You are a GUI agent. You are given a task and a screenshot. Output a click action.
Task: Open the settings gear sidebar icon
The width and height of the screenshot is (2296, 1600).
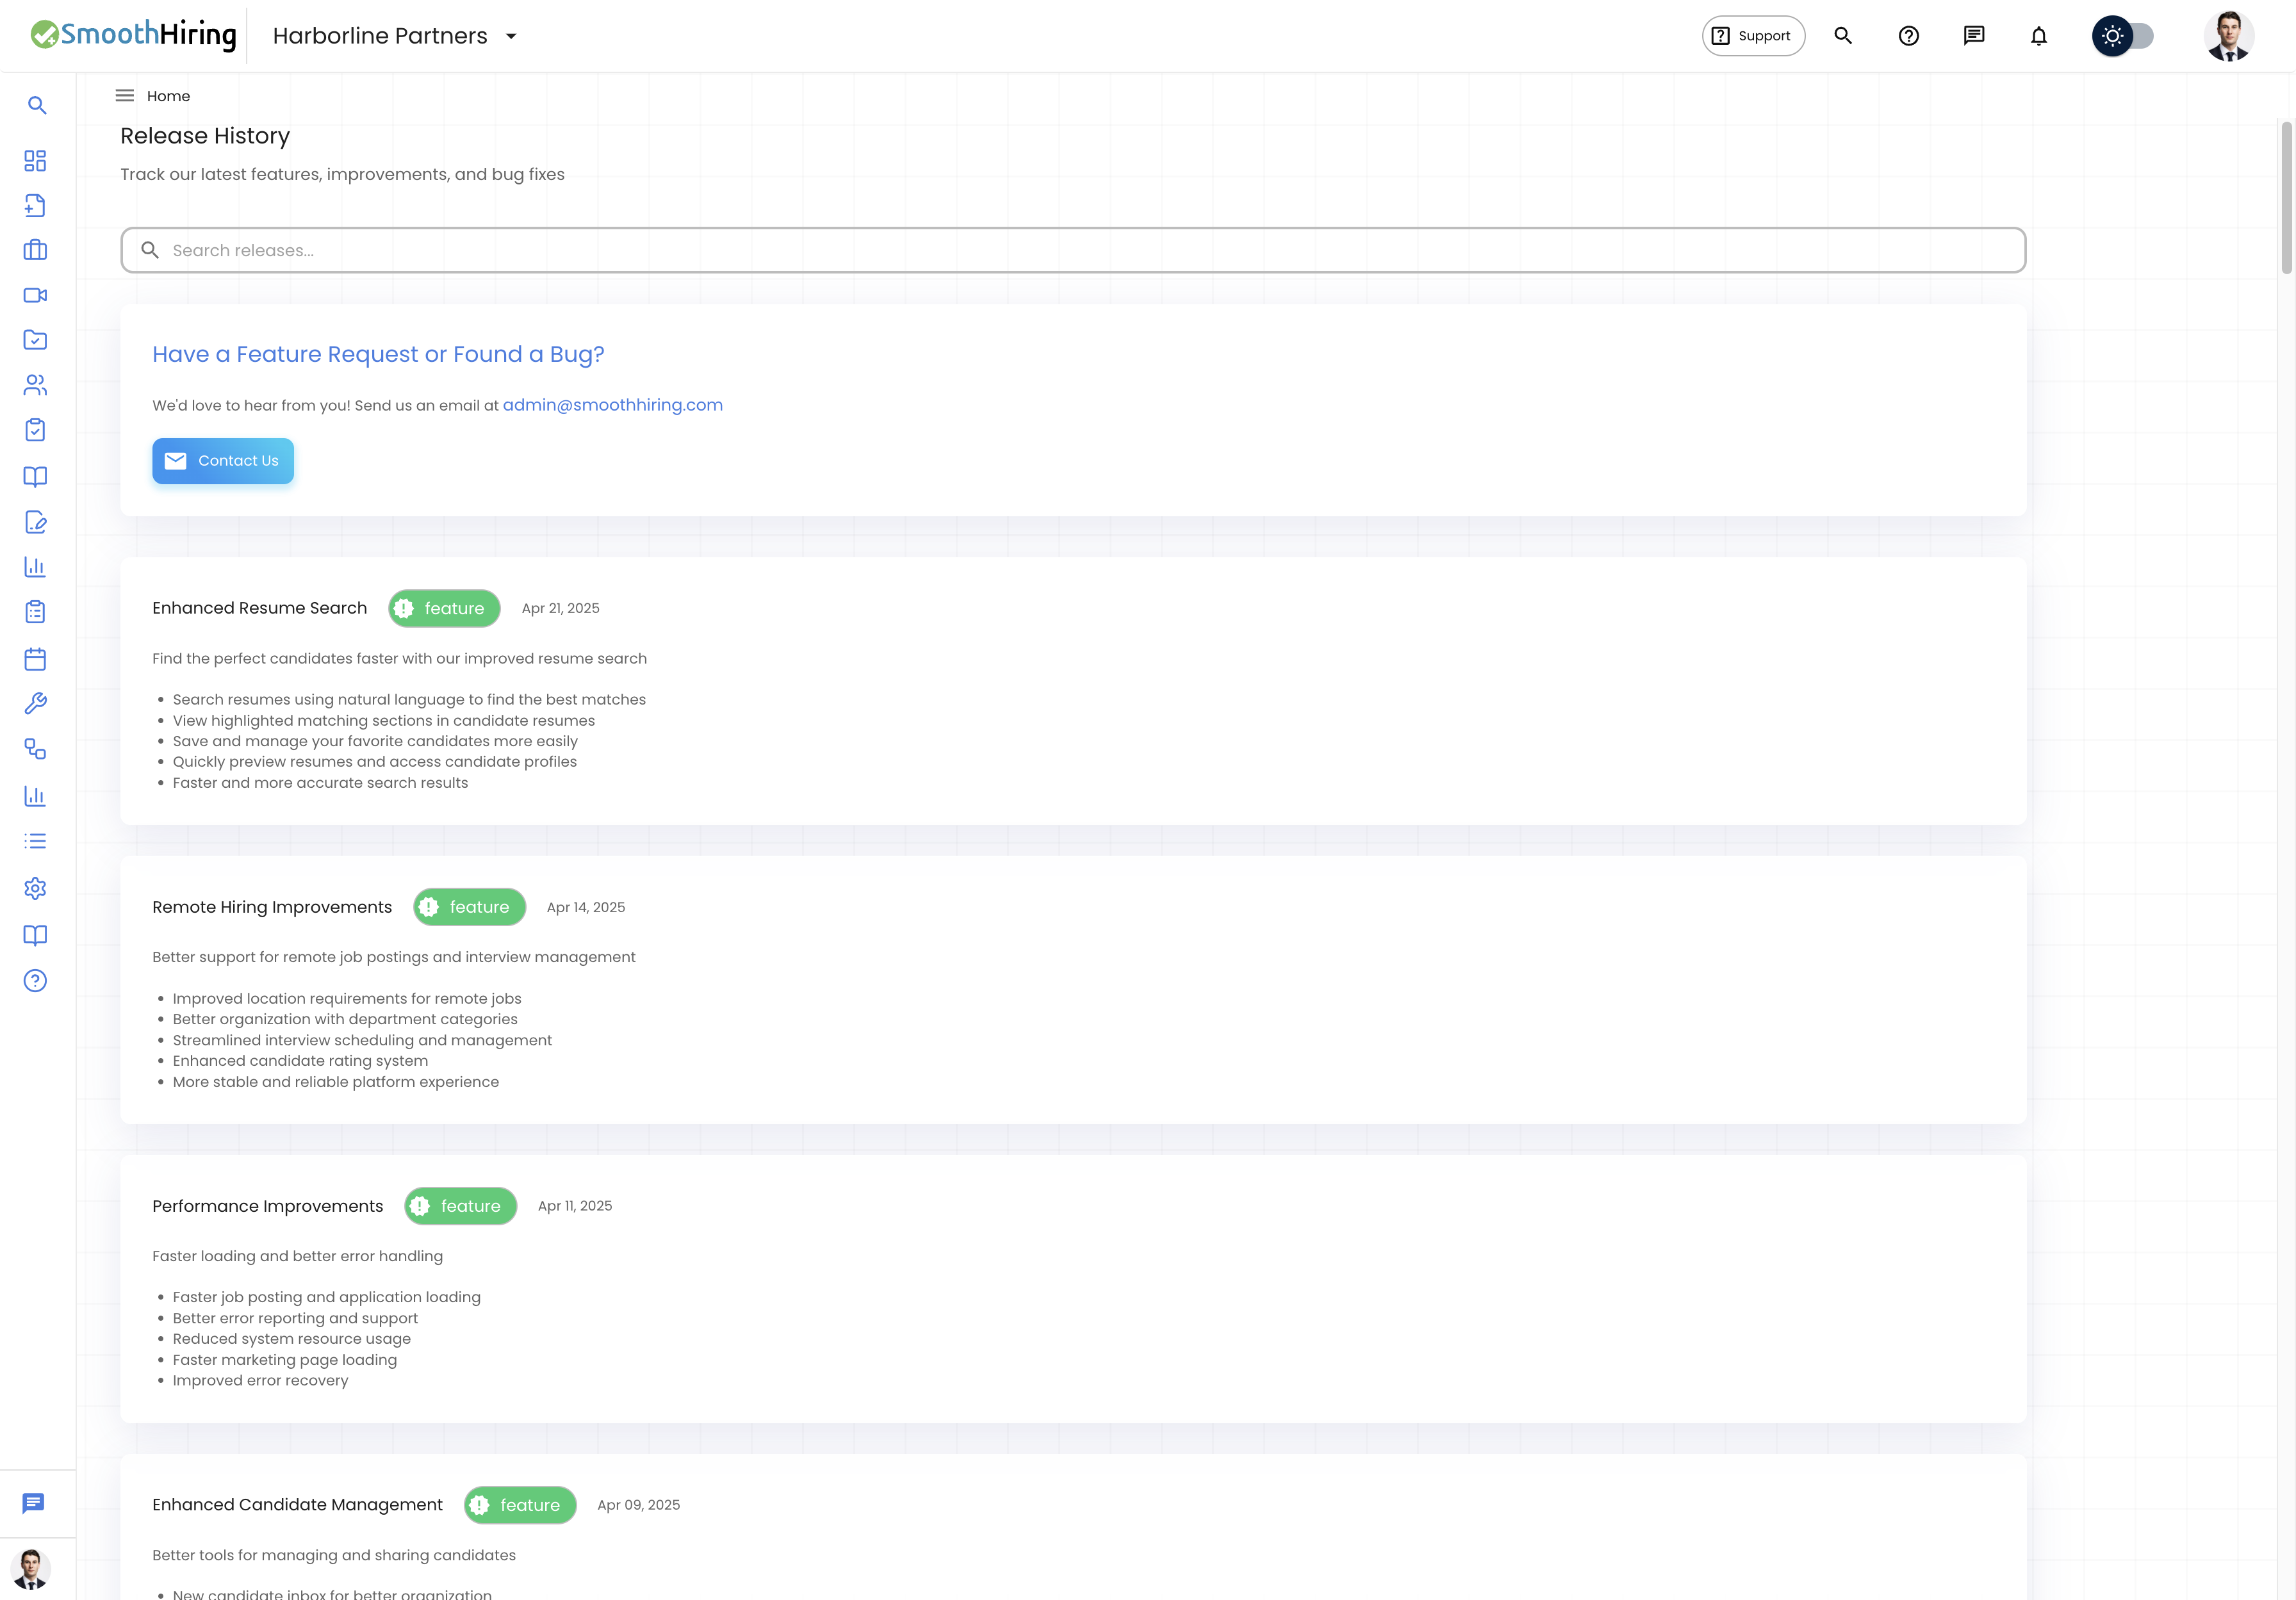coord(35,888)
